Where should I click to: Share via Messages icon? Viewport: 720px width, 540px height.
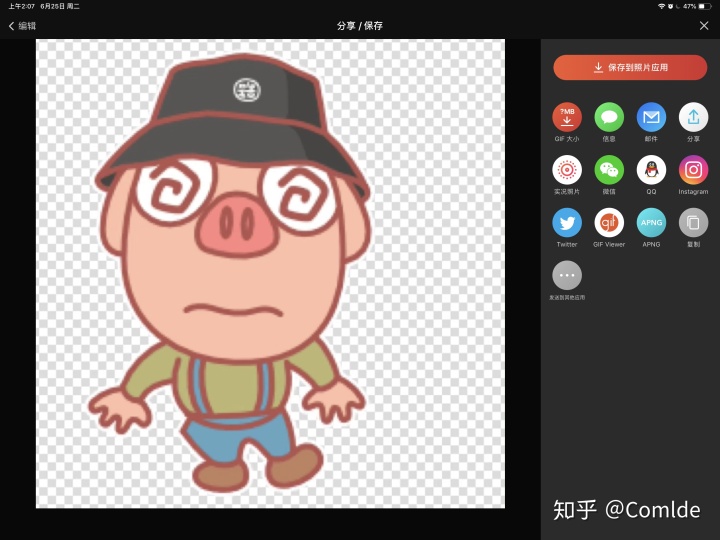609,117
